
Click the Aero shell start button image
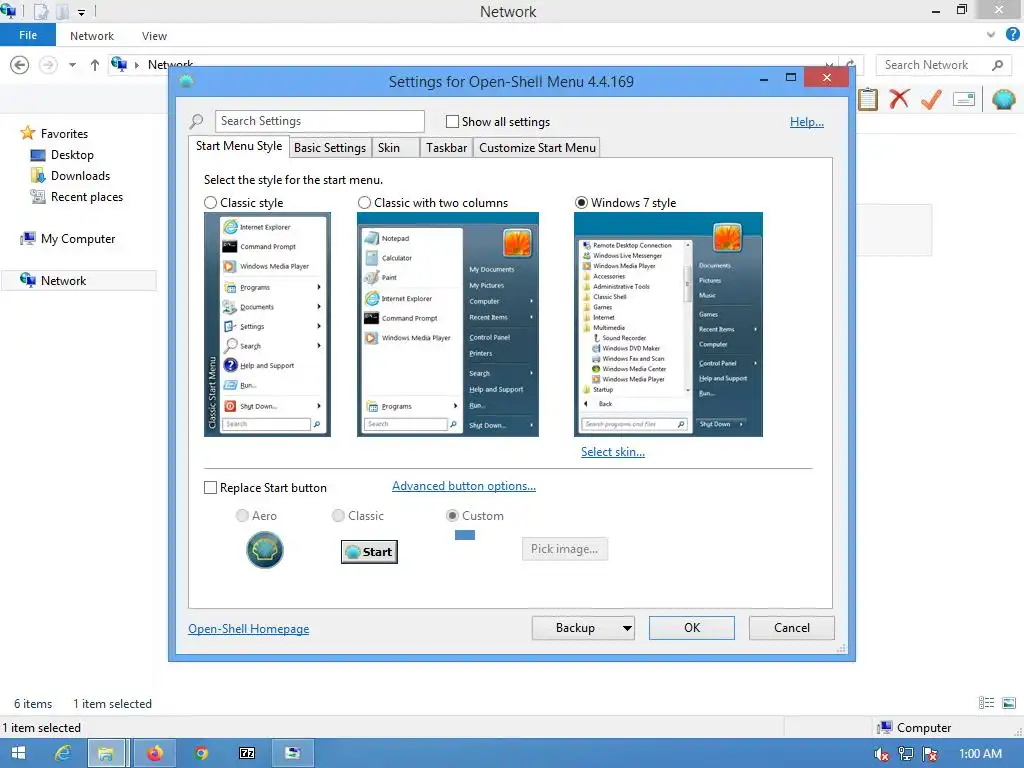[264, 550]
